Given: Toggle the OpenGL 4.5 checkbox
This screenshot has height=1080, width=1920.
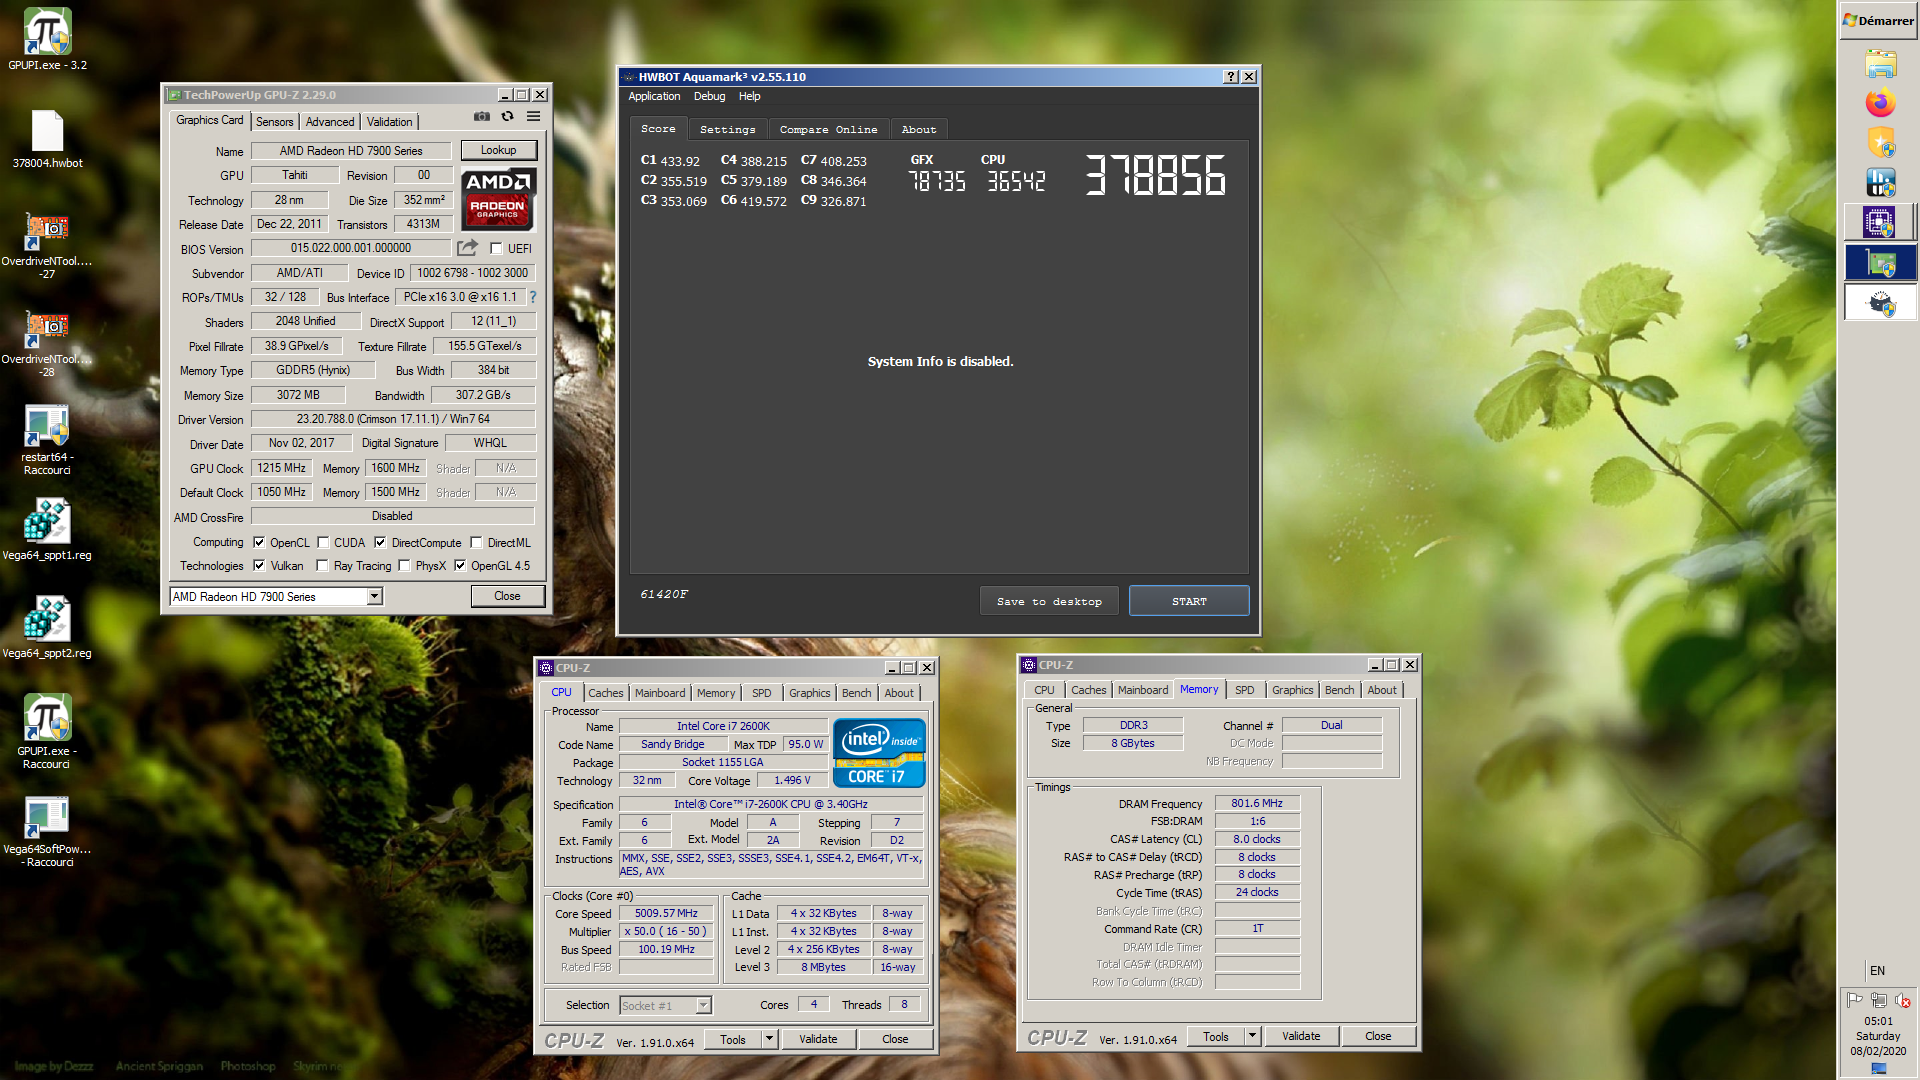Looking at the screenshot, I should click(460, 566).
